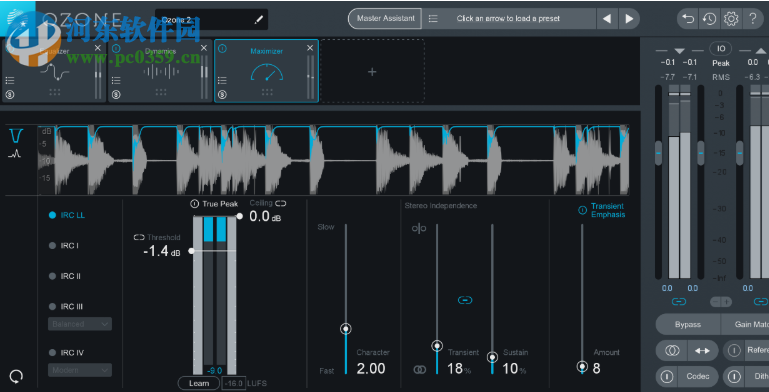Click the Codec button

[x=697, y=376]
